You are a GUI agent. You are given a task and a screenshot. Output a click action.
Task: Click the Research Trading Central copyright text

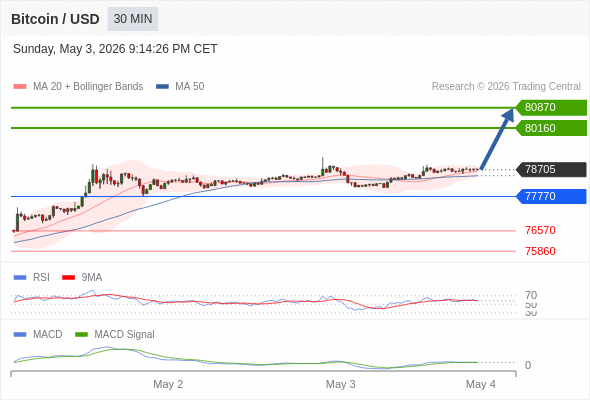(506, 87)
